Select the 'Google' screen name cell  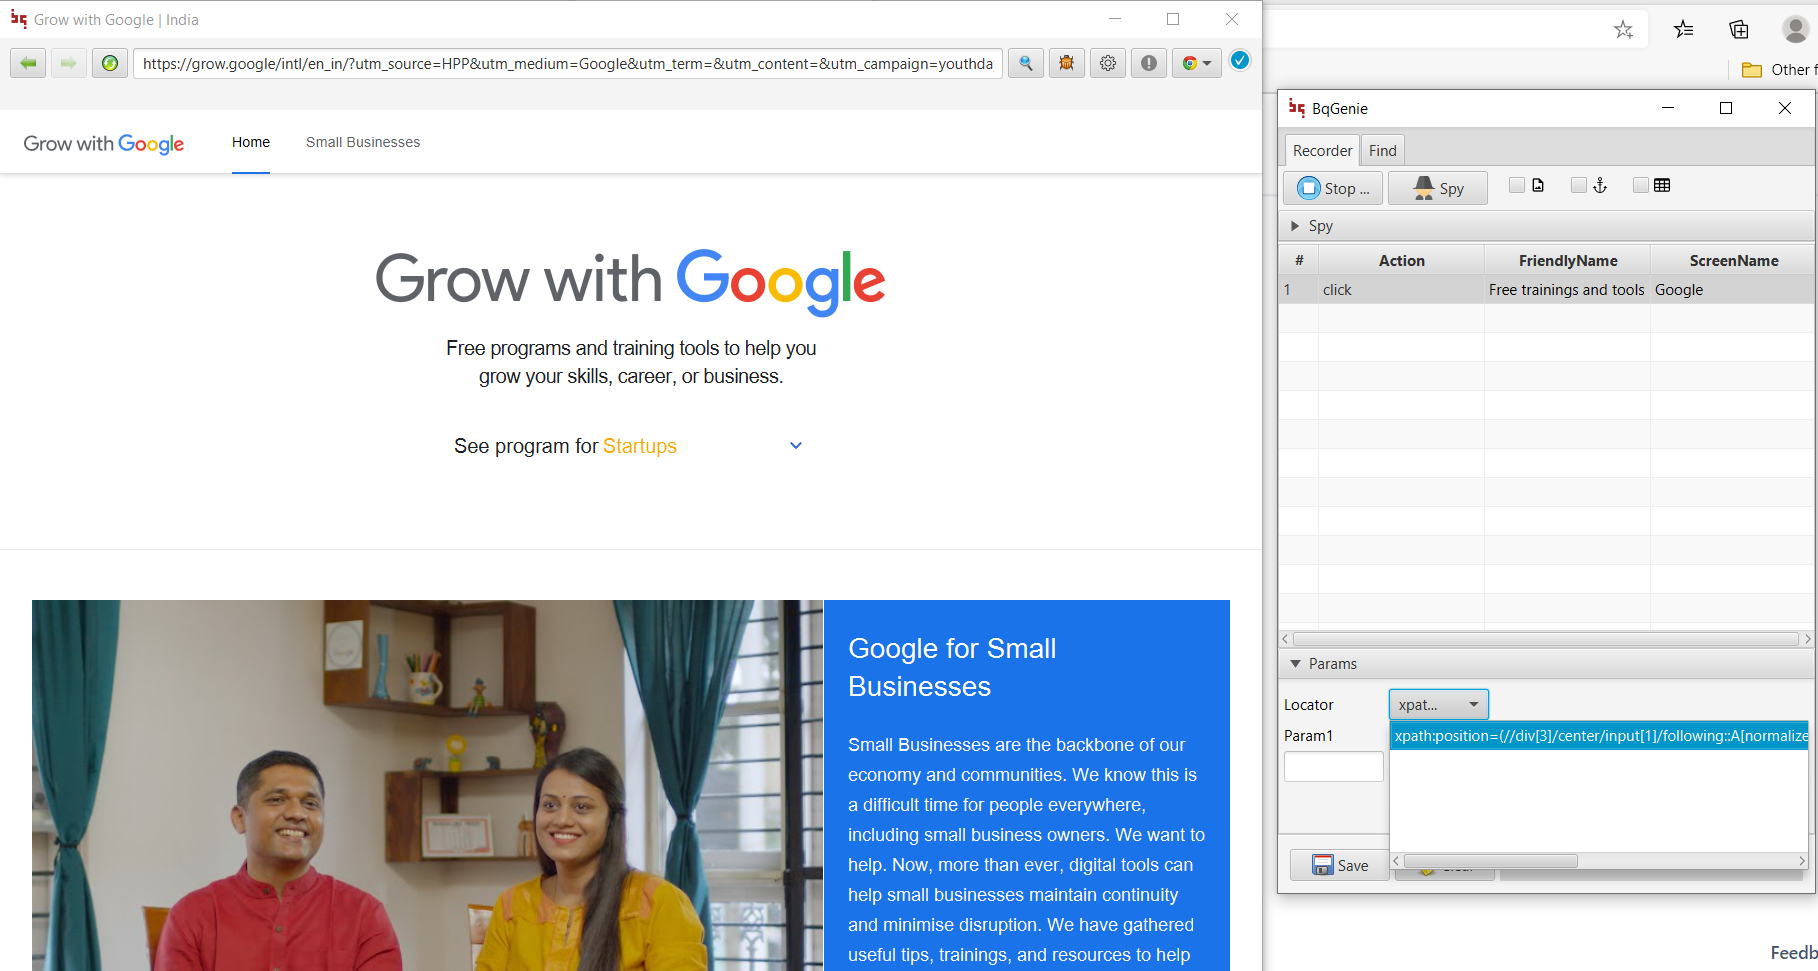click(1733, 290)
